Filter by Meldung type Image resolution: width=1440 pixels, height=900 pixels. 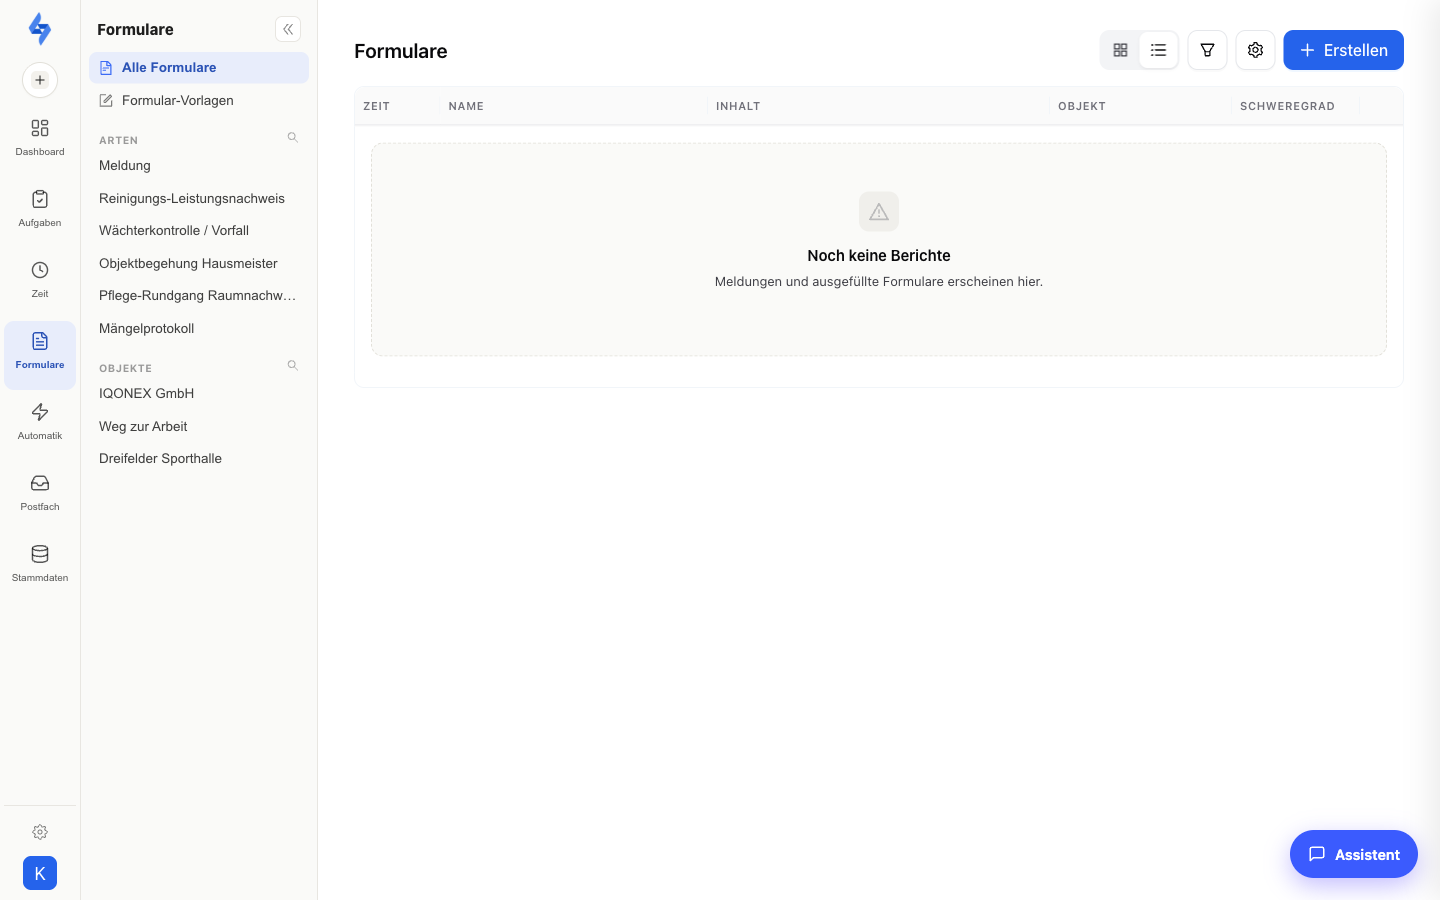point(199,166)
